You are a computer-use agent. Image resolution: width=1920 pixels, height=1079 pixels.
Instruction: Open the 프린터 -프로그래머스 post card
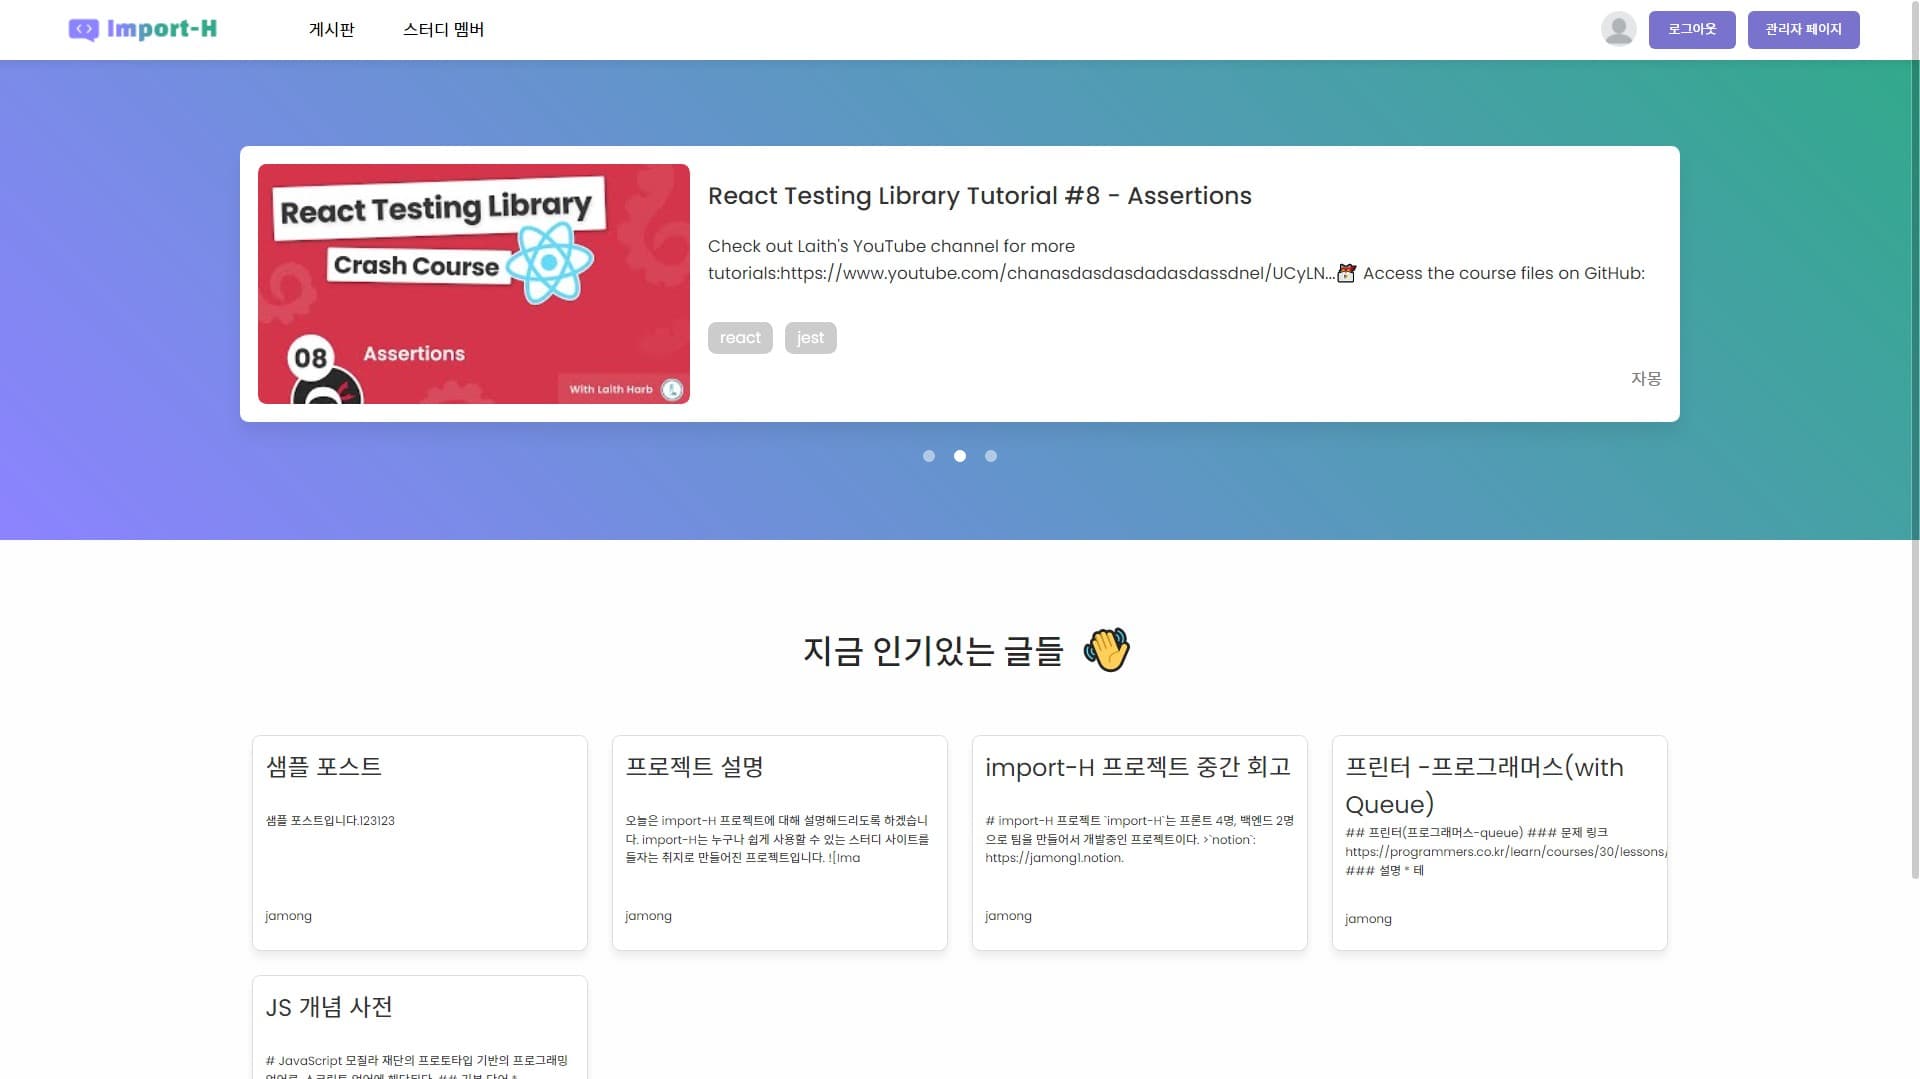pos(1499,842)
